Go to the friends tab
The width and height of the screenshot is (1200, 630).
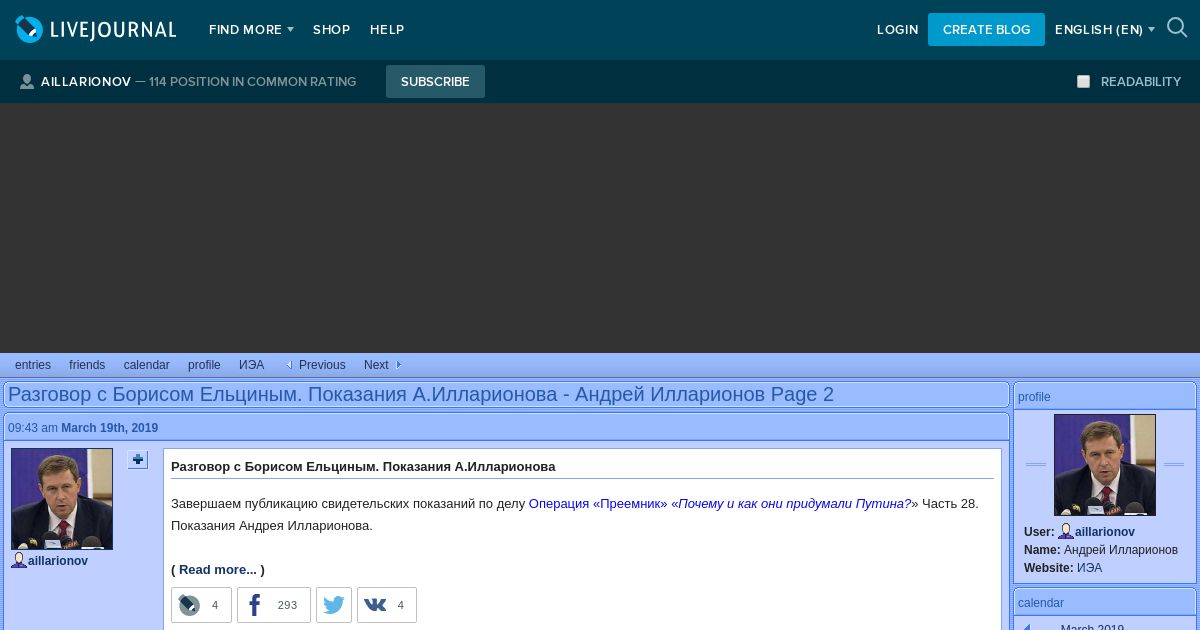(87, 365)
